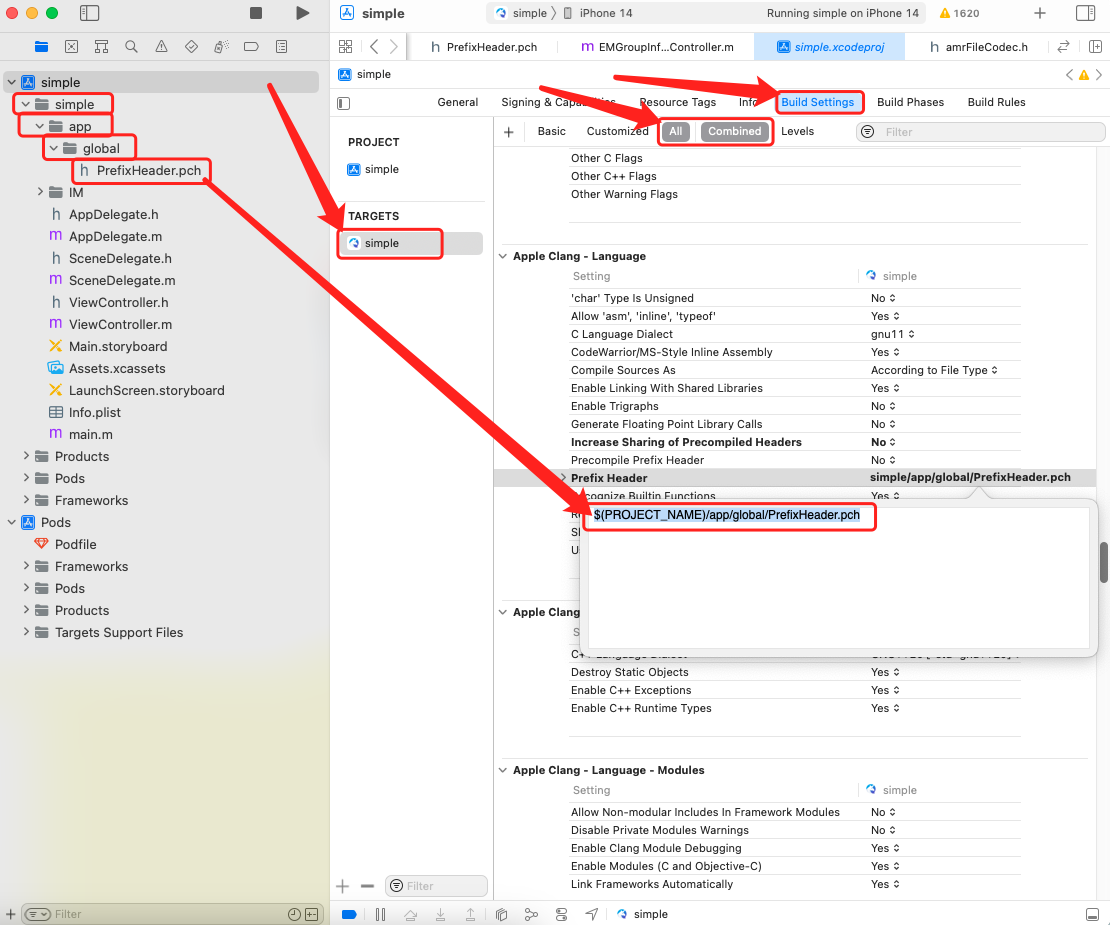Click the build settings vertical scrollbar
The width and height of the screenshot is (1110, 925).
1103,562
